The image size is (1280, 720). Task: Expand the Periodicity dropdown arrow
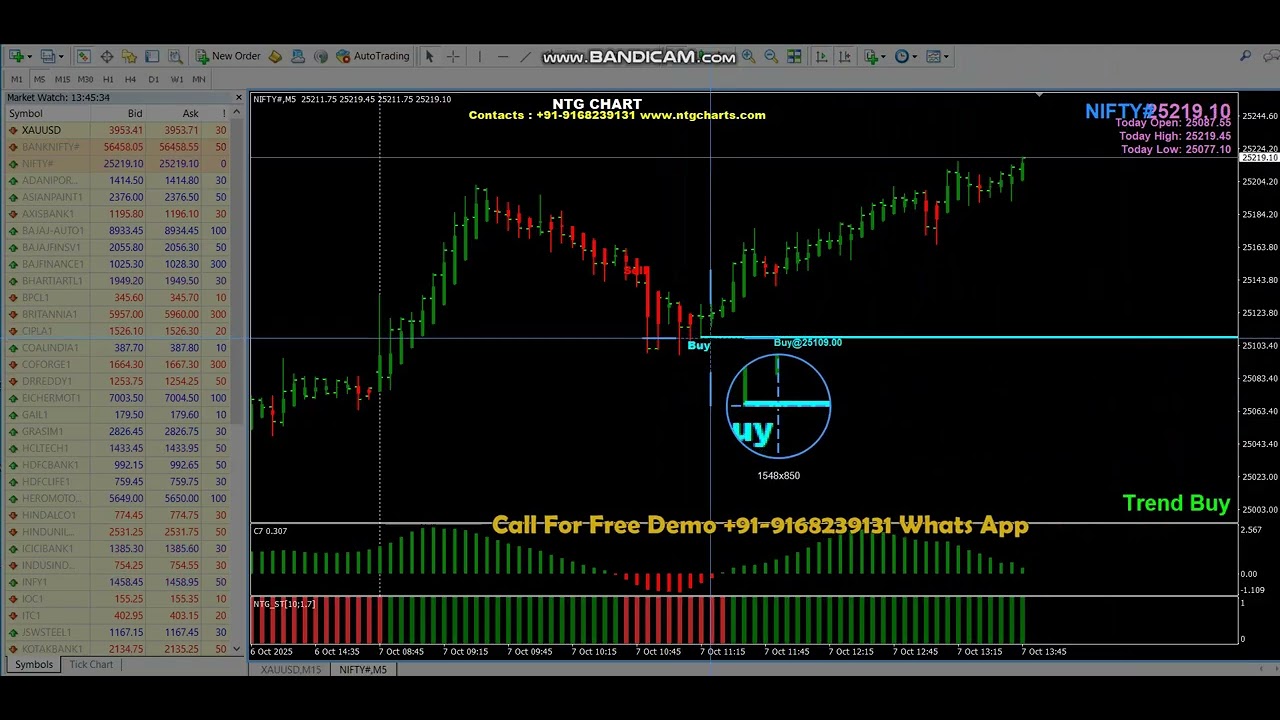(915, 57)
